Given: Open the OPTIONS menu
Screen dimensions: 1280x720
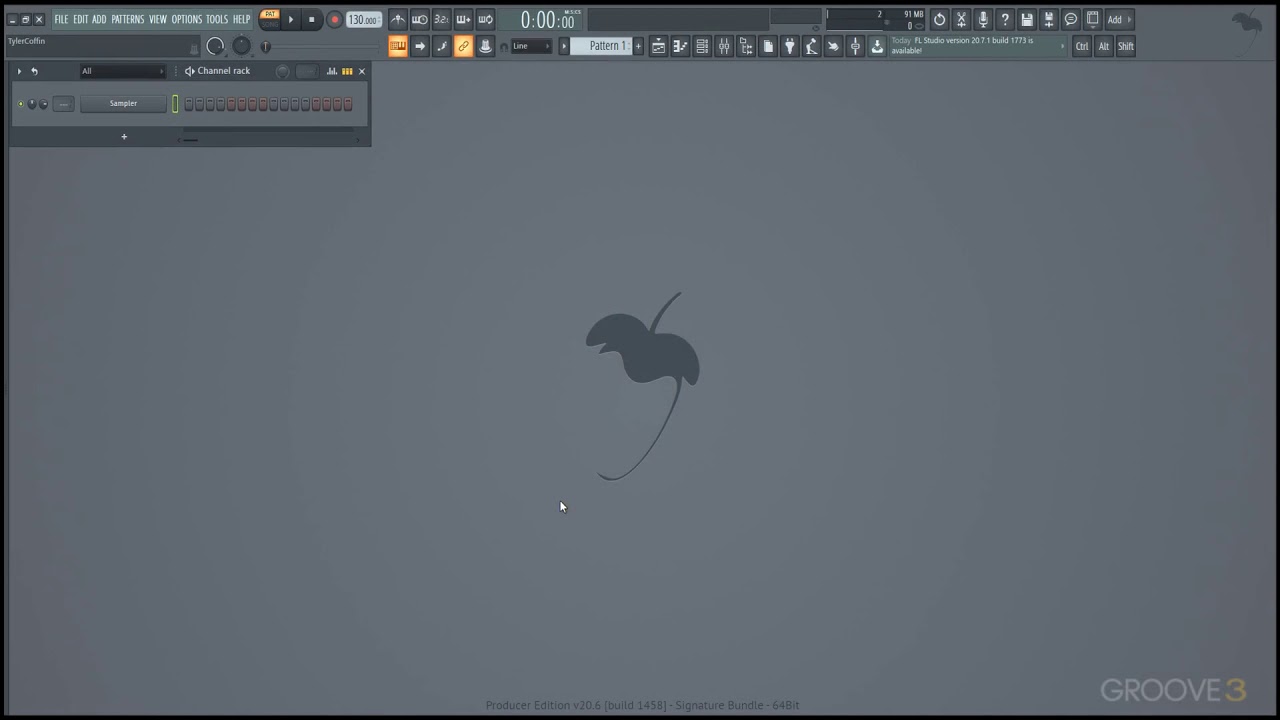Looking at the screenshot, I should (x=186, y=19).
